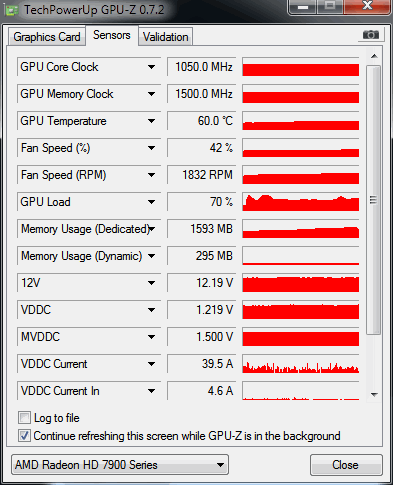The height and width of the screenshot is (485, 393).
Task: Expand the Fan Speed (RPM) dropdown
Action: point(151,175)
